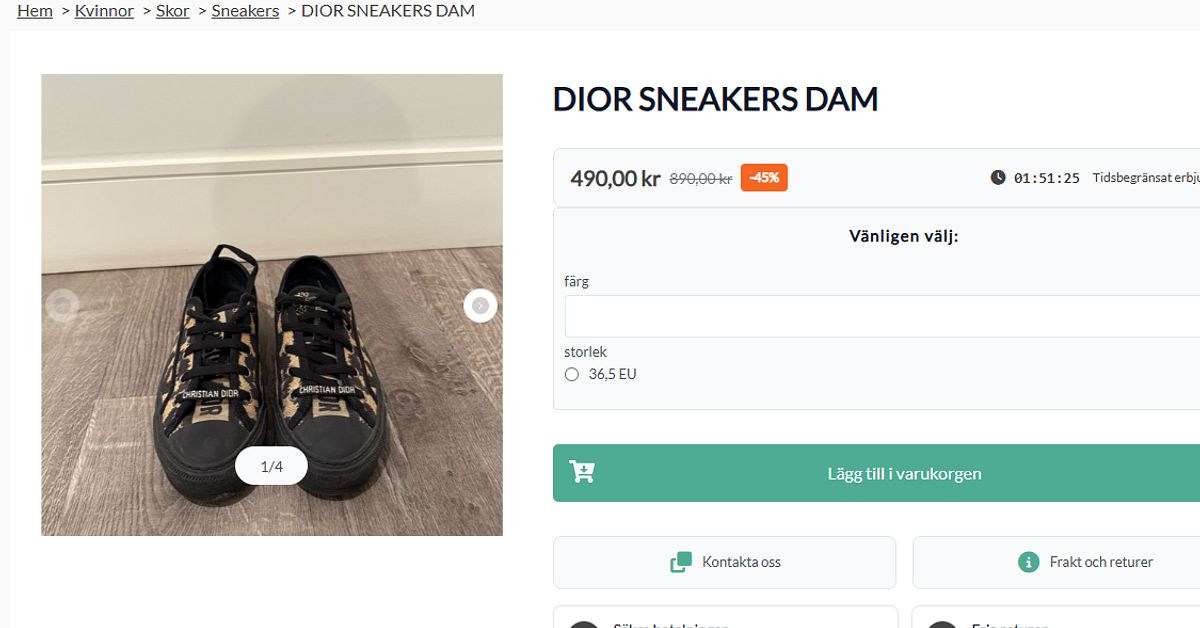Open the färg selection dropdown
This screenshot has width=1200, height=628.
pos(882,316)
